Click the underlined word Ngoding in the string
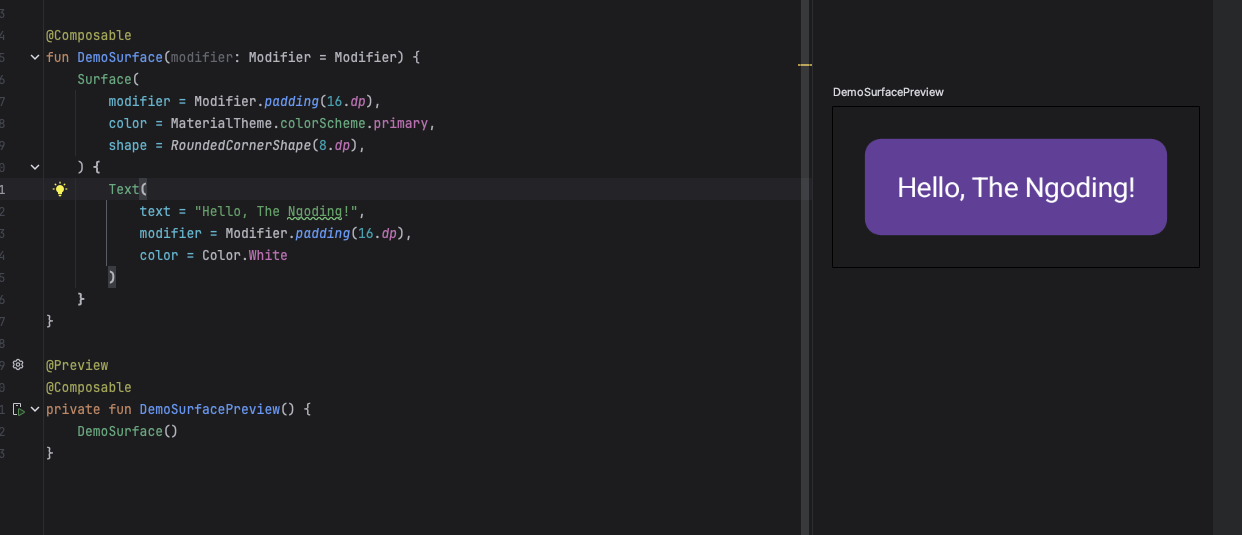Viewport: 1242px width, 535px height. (314, 211)
